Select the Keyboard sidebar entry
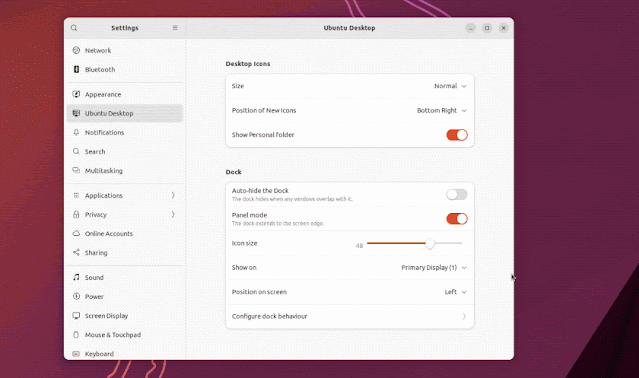Viewport: 639px width, 378px height. tap(125, 353)
